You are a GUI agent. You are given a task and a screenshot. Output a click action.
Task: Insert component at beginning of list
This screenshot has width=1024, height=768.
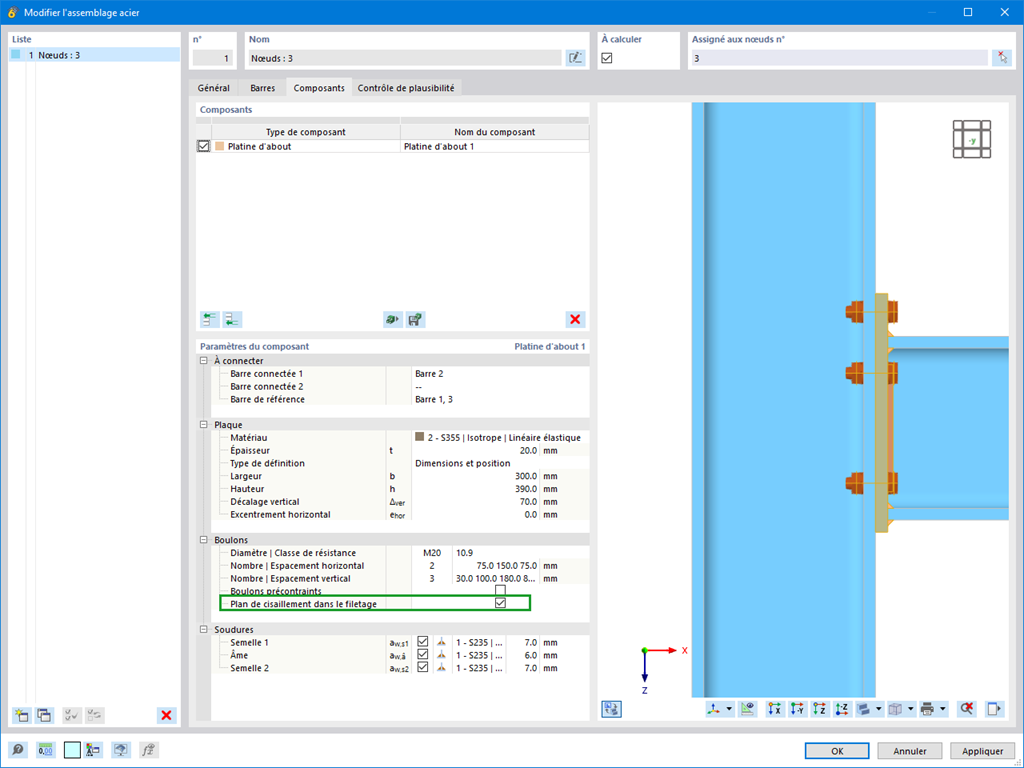[x=210, y=319]
